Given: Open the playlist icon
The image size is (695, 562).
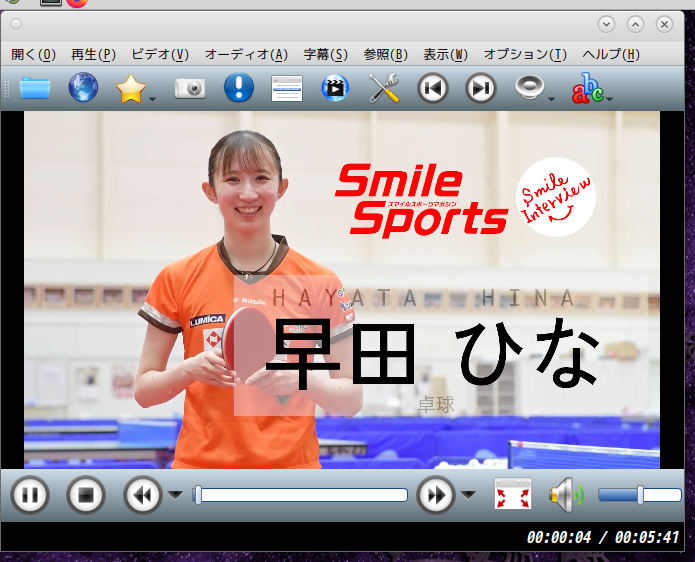Looking at the screenshot, I should pos(287,88).
